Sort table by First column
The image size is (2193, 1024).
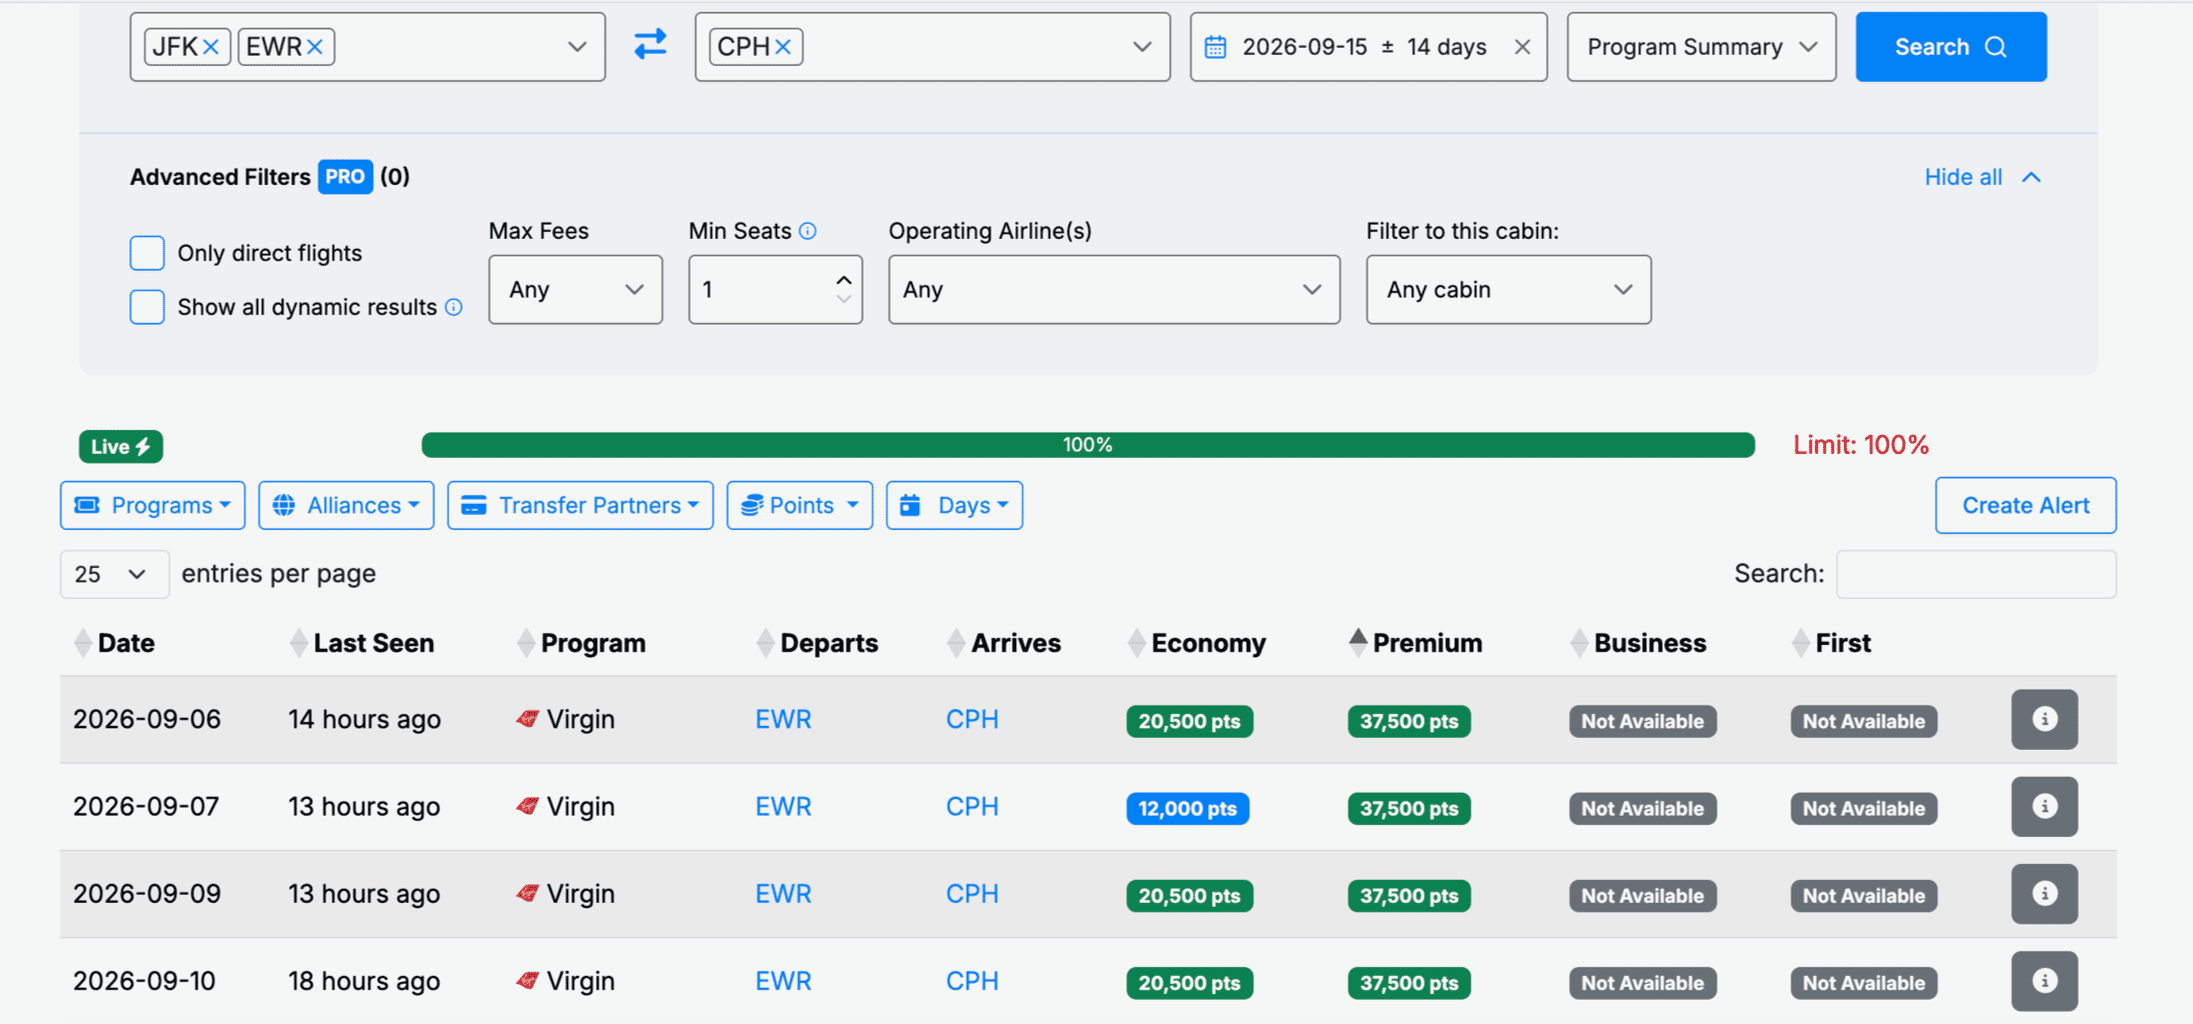[1832, 643]
